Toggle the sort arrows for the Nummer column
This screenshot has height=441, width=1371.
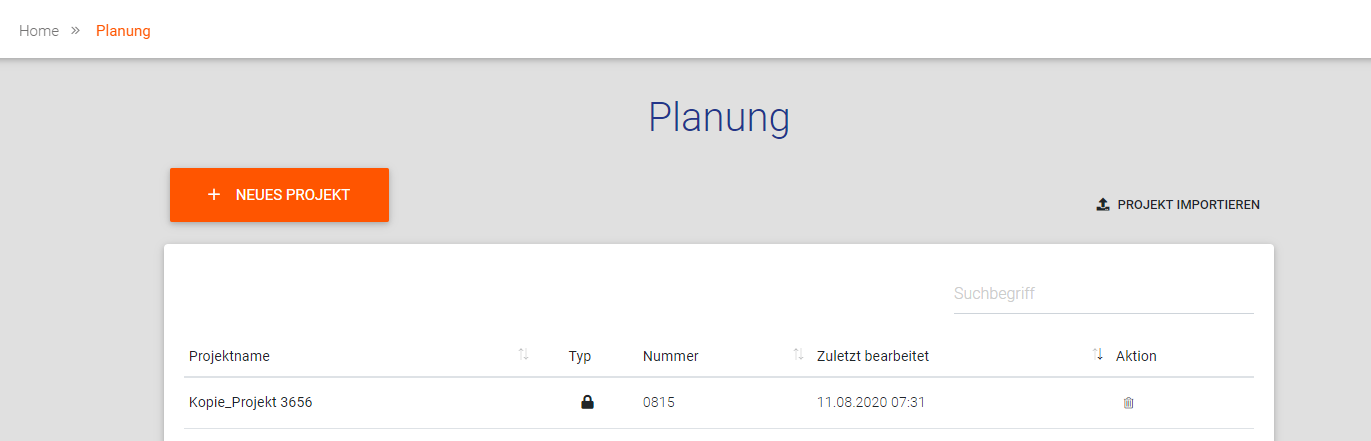point(798,355)
